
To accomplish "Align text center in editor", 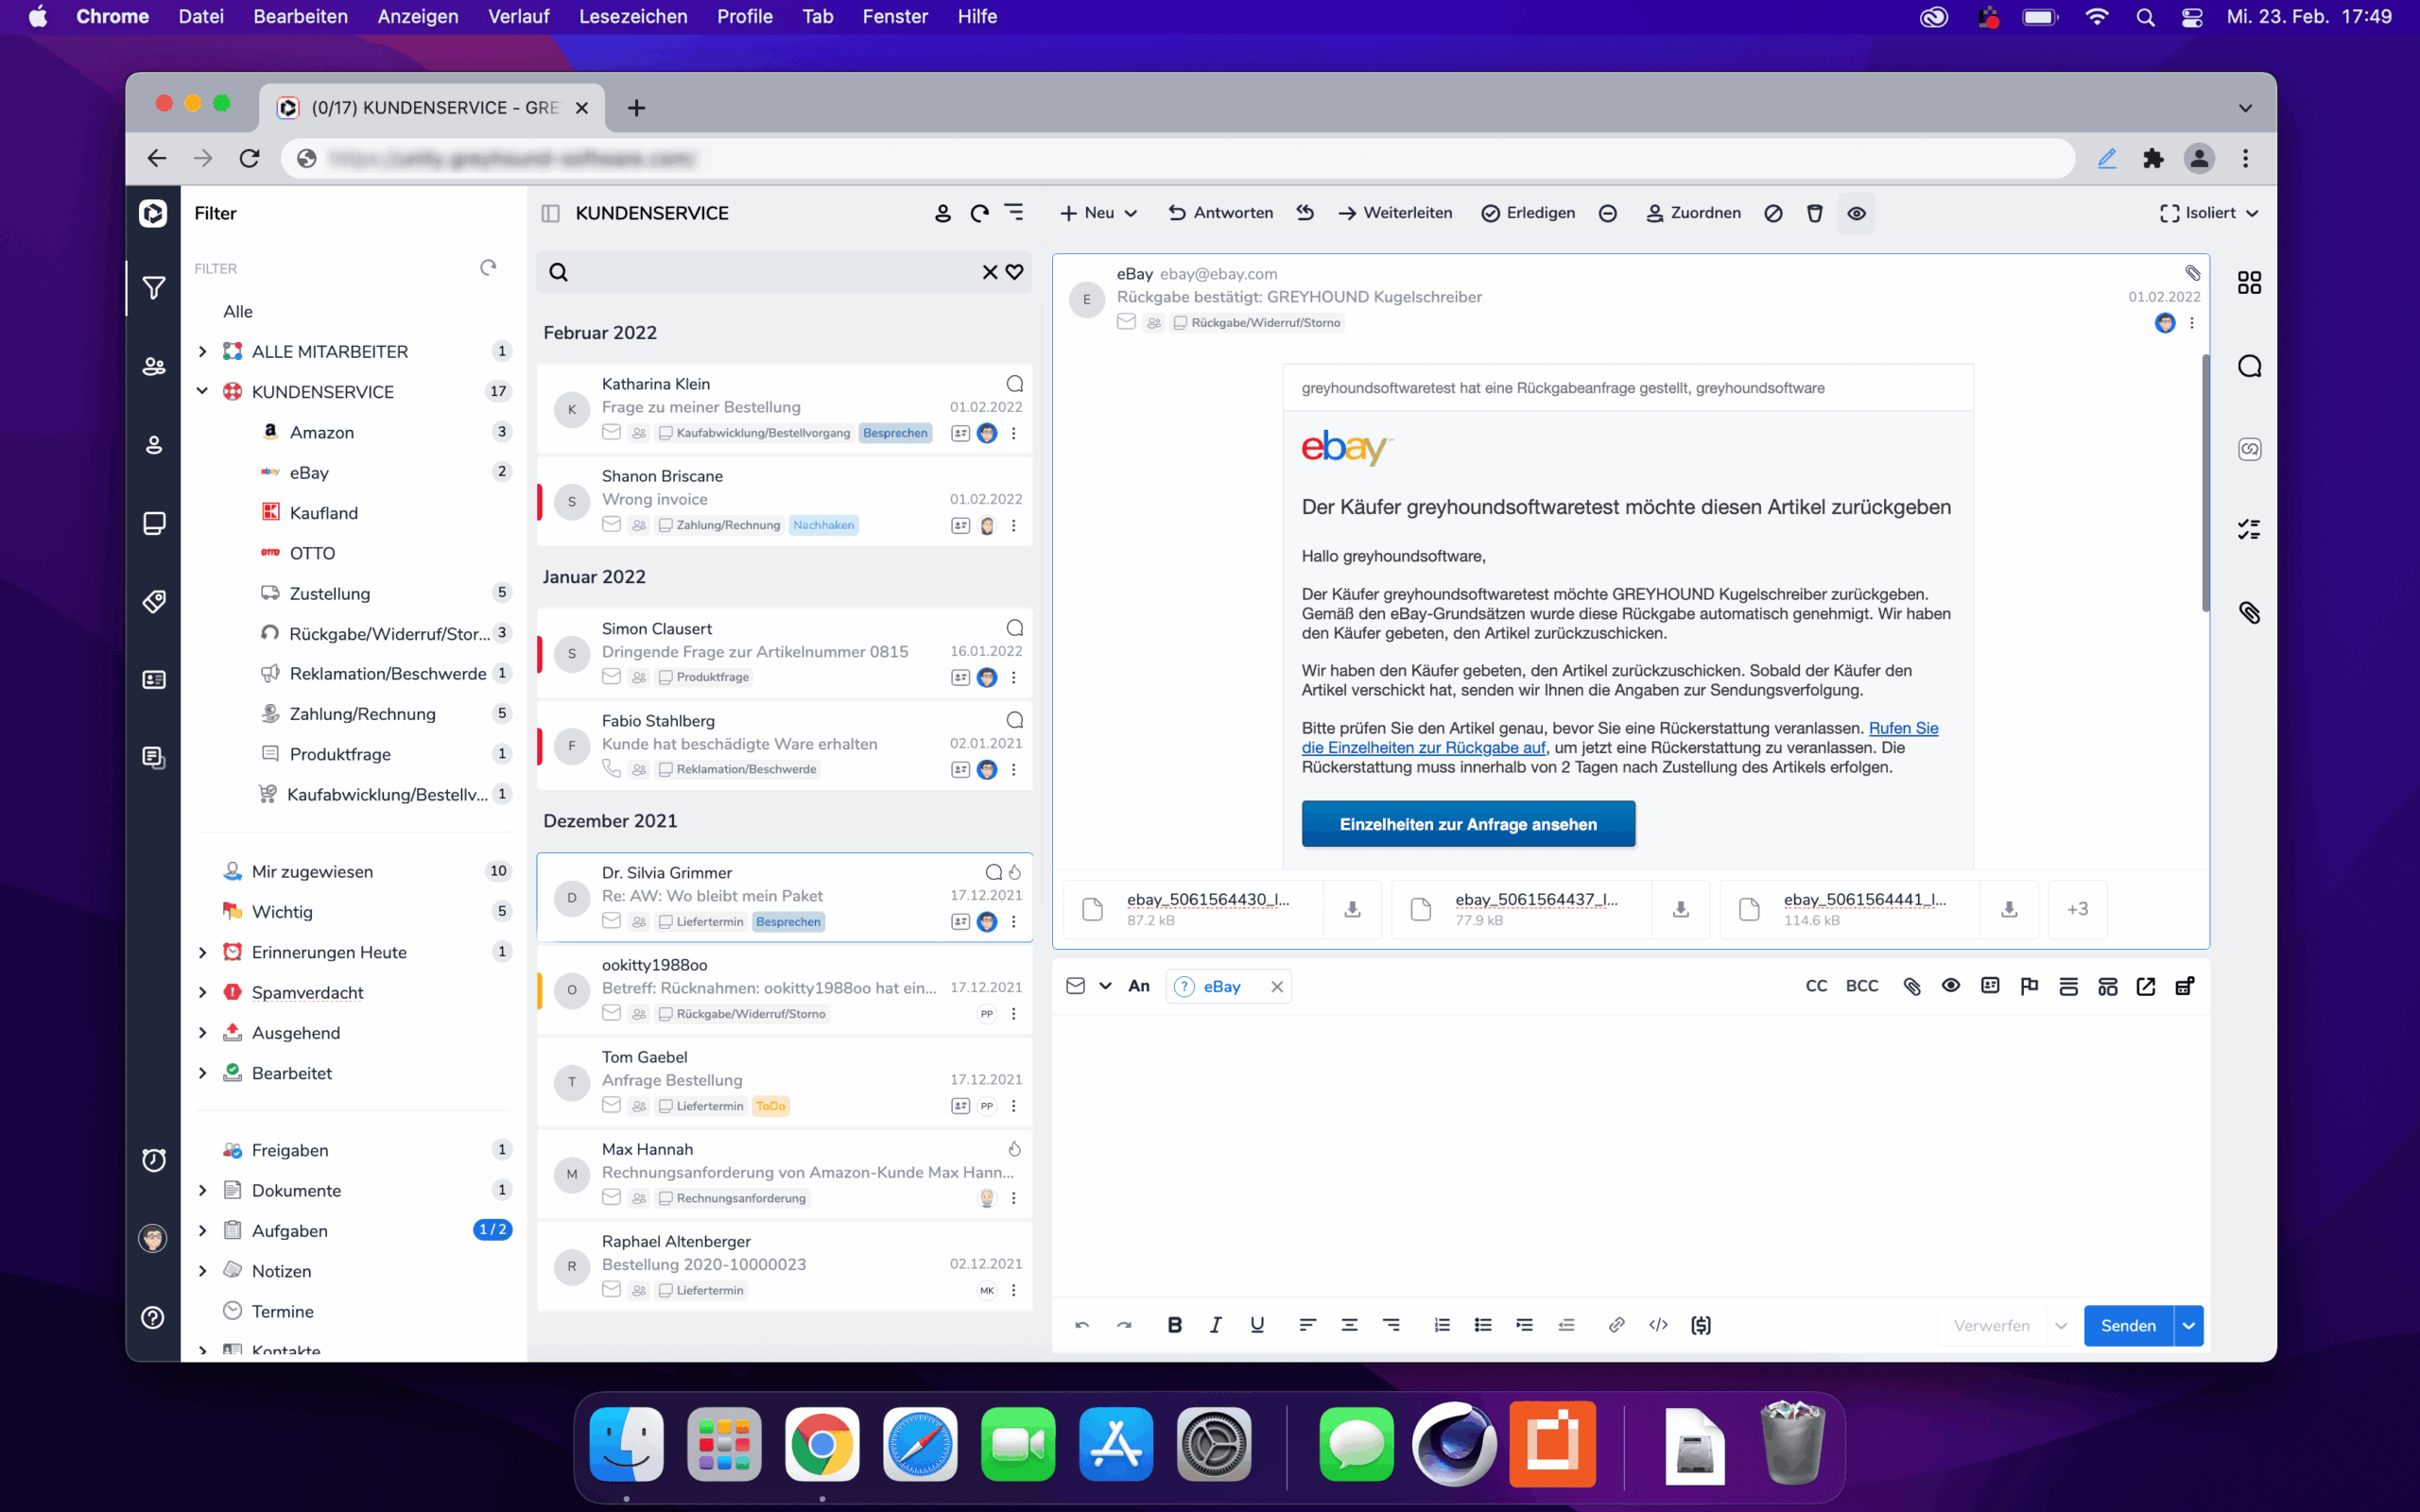I will tap(1349, 1325).
